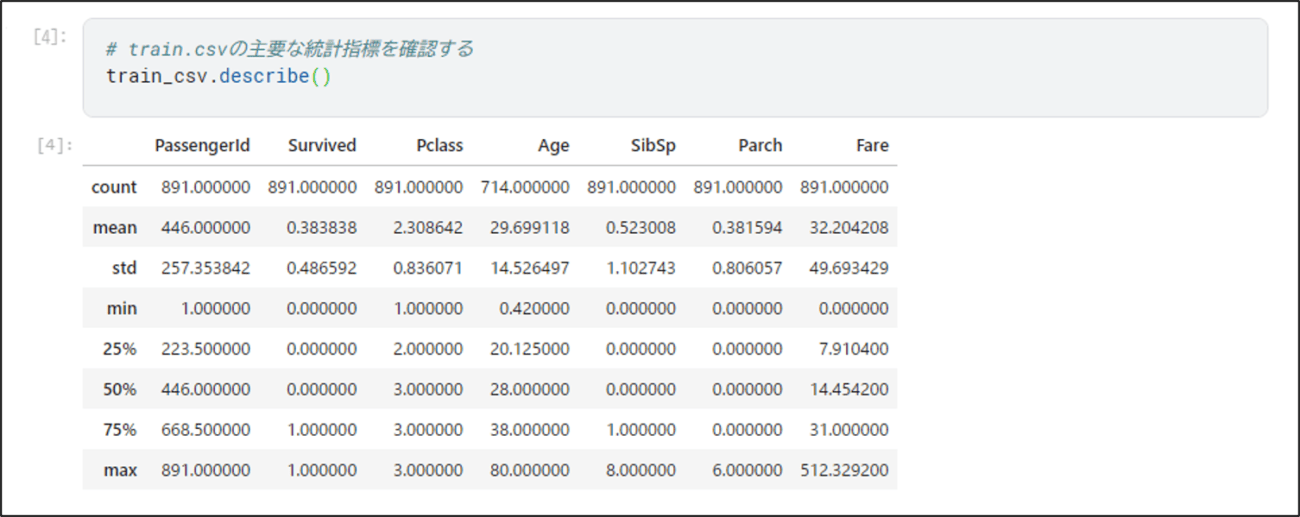Click the max Fare value 512.329200
Image resolution: width=1300 pixels, height=517 pixels.
click(845, 470)
